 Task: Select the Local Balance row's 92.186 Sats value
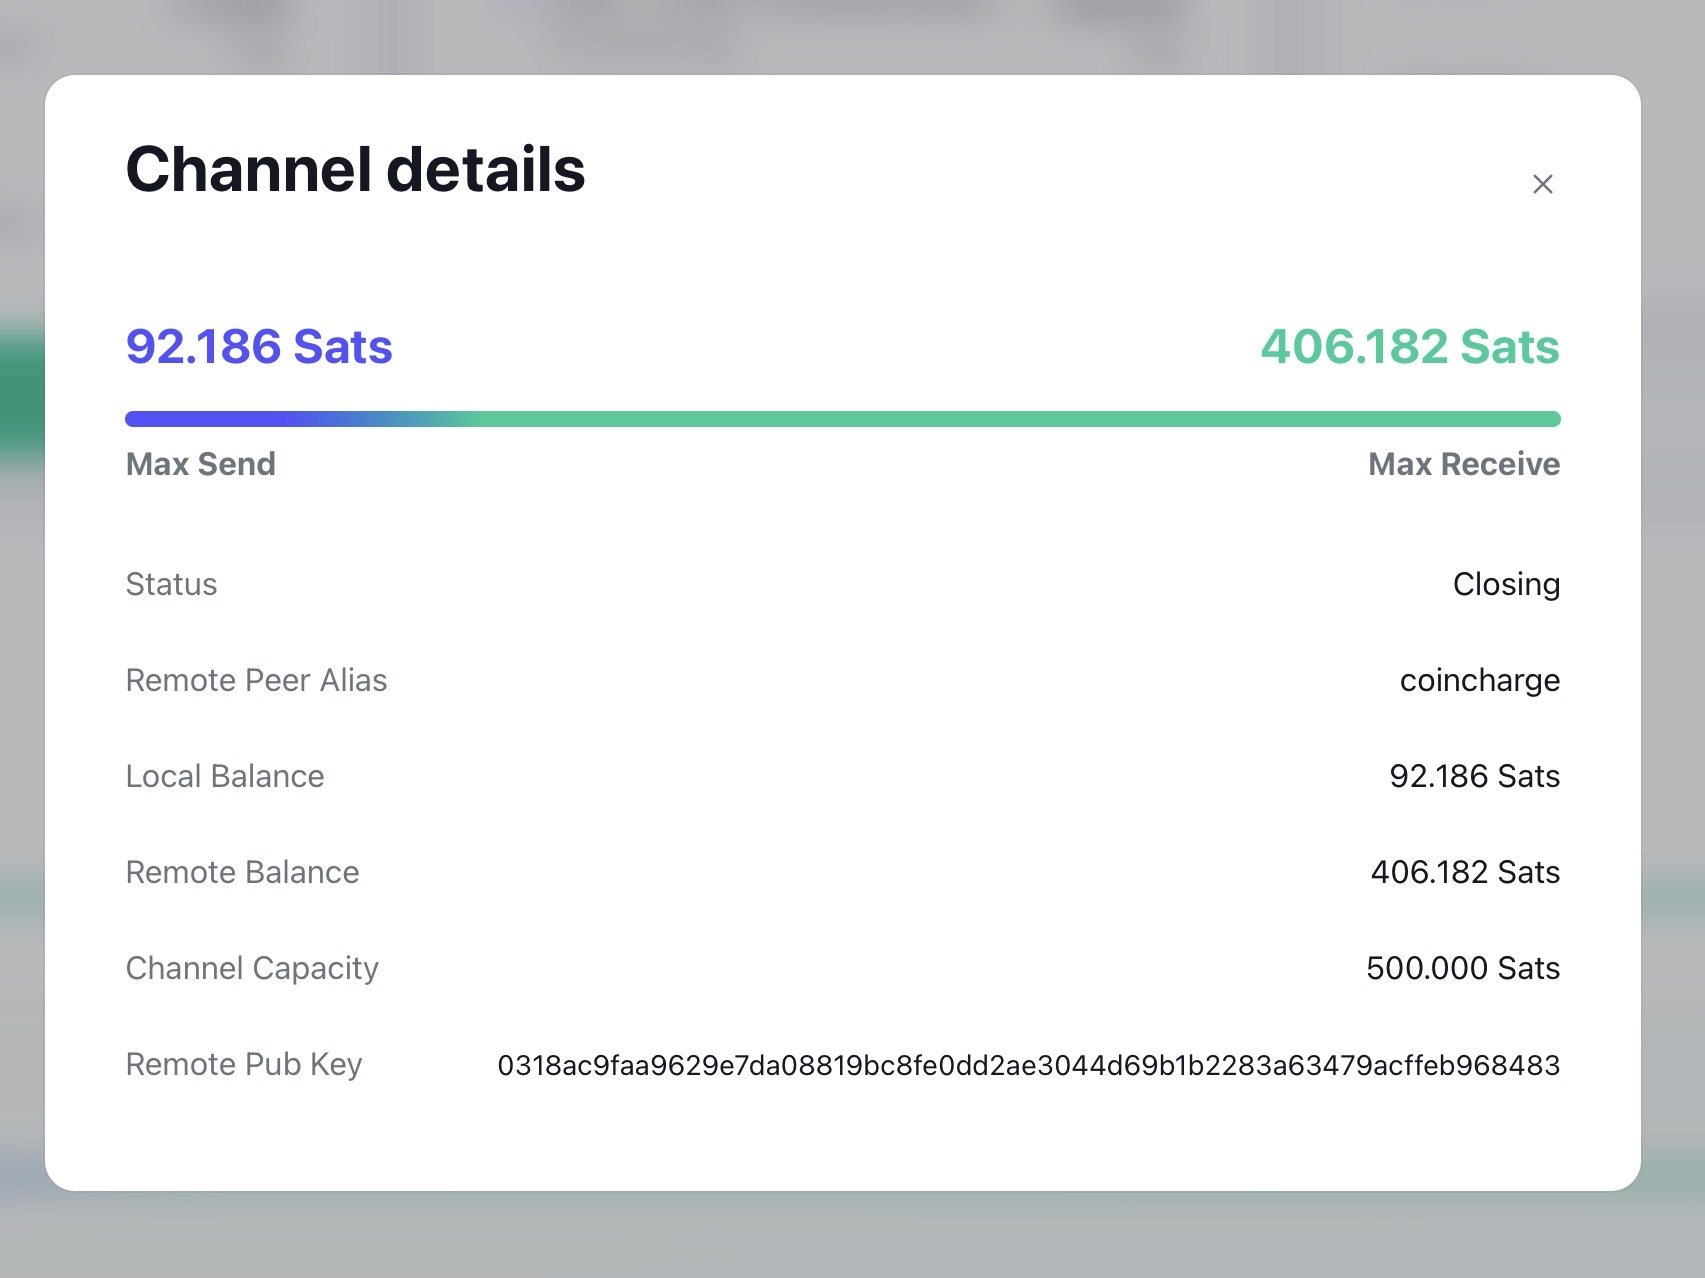[1474, 776]
